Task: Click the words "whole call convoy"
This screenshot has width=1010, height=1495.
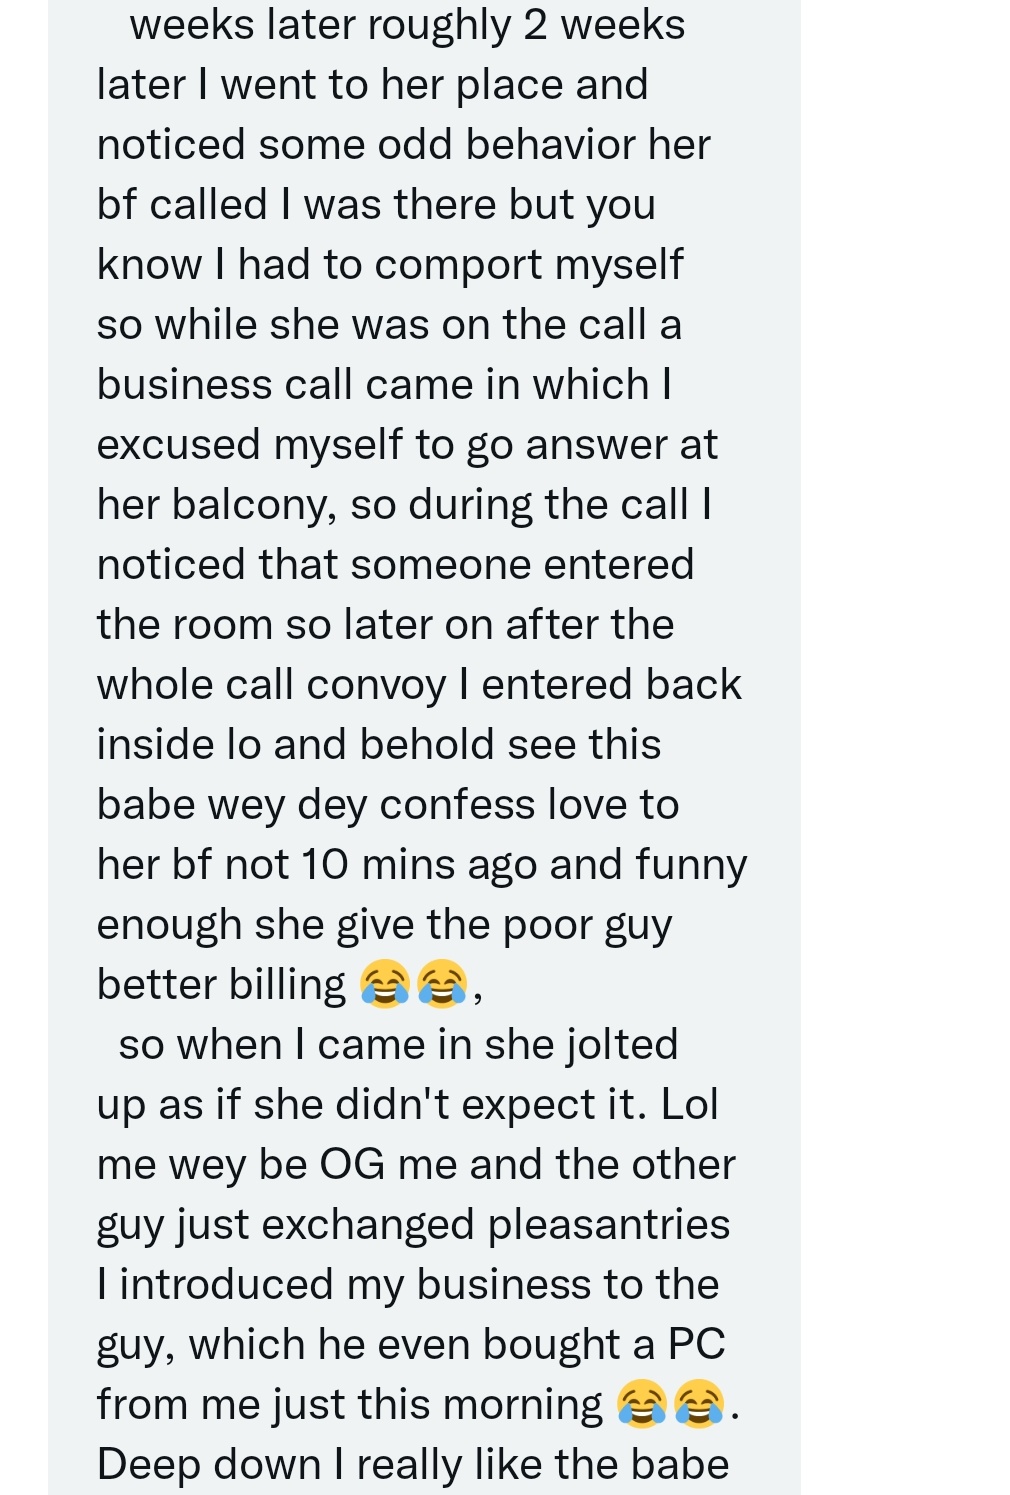Action: pos(272,685)
